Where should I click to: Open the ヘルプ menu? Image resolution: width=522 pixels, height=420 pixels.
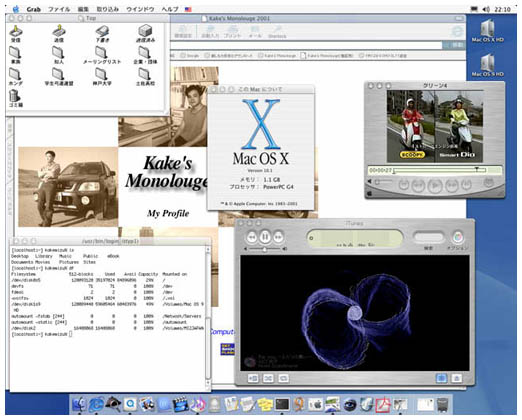[x=170, y=9]
